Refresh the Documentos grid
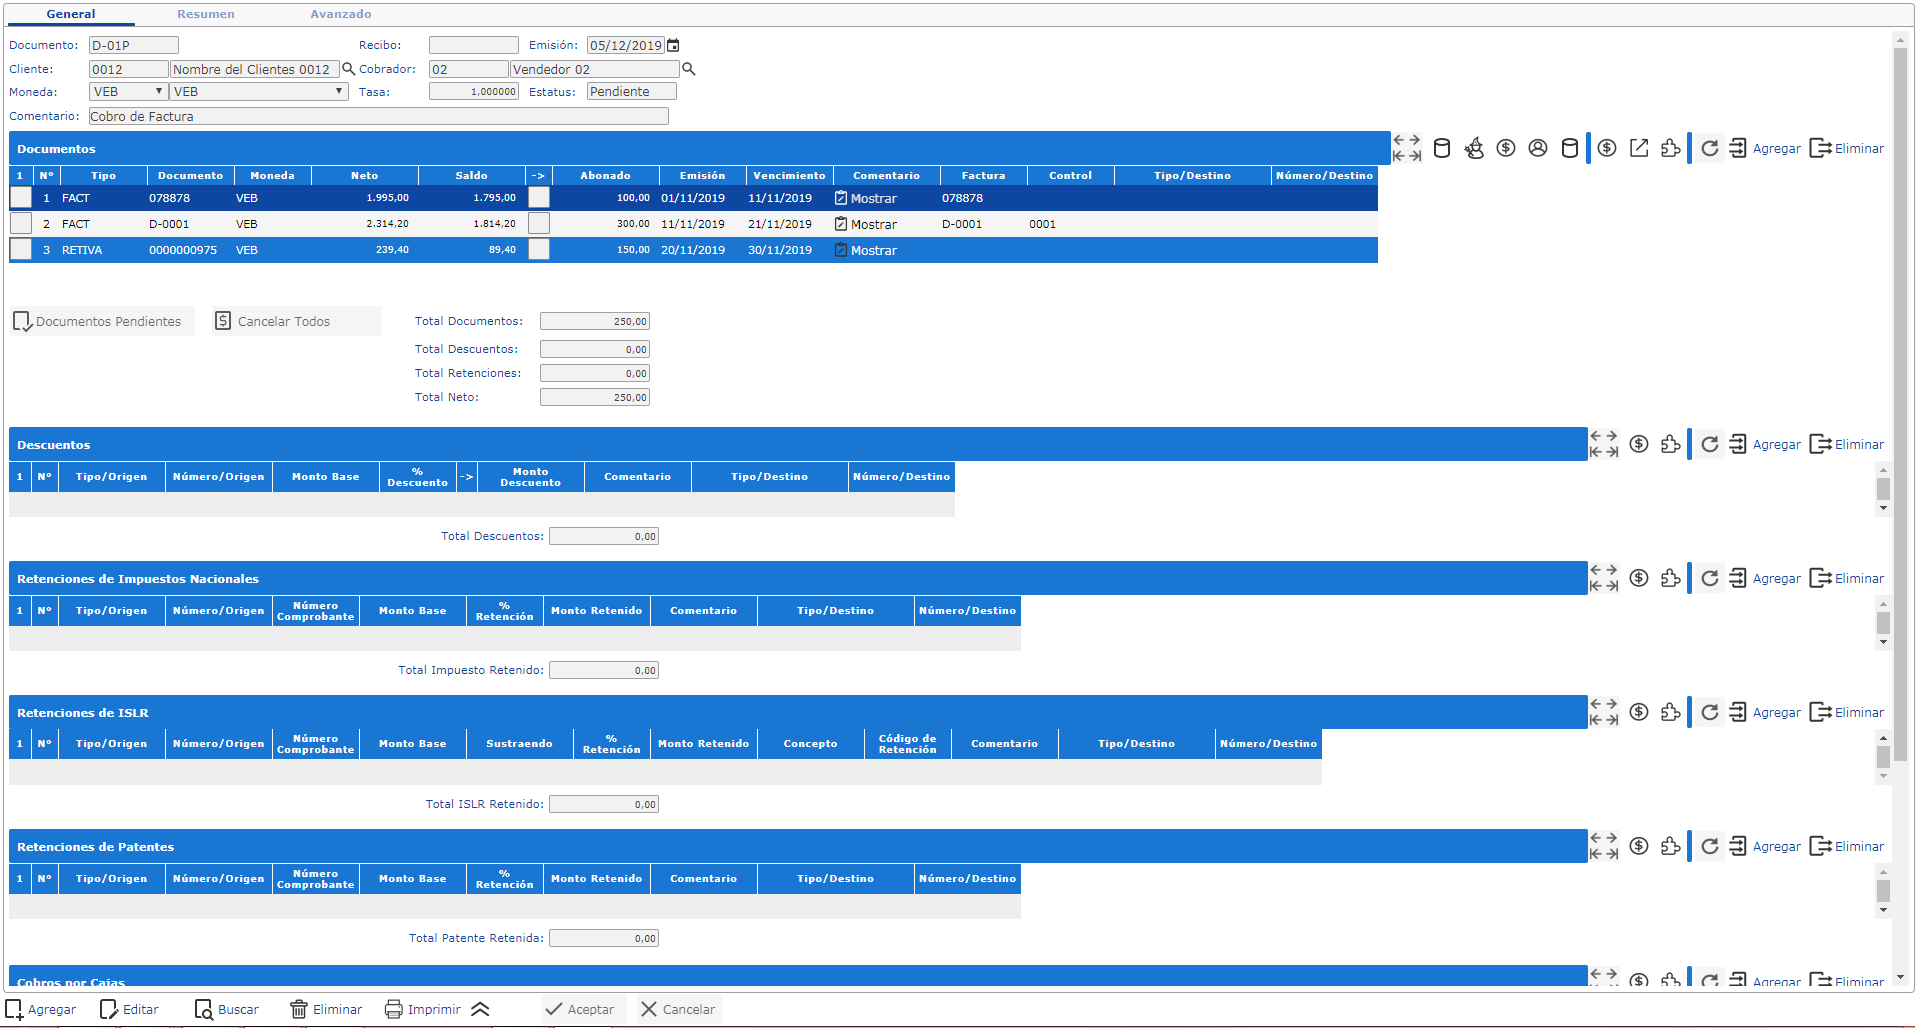The height and width of the screenshot is (1028, 1915). [x=1710, y=148]
